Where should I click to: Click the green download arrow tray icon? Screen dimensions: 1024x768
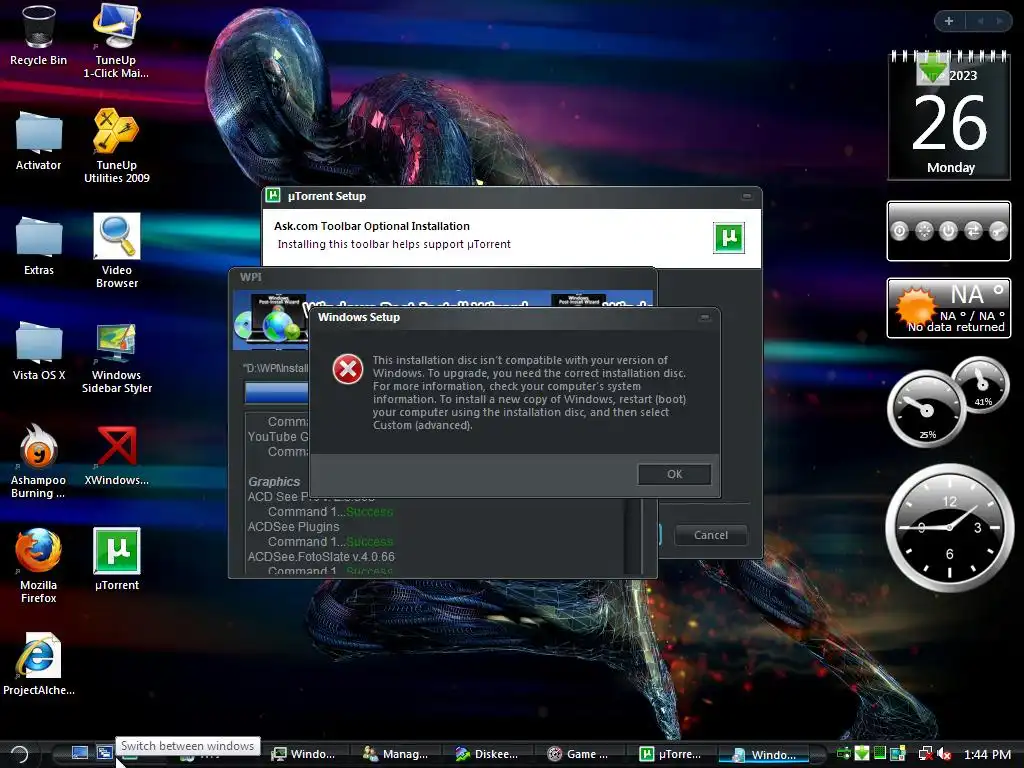coord(862,754)
